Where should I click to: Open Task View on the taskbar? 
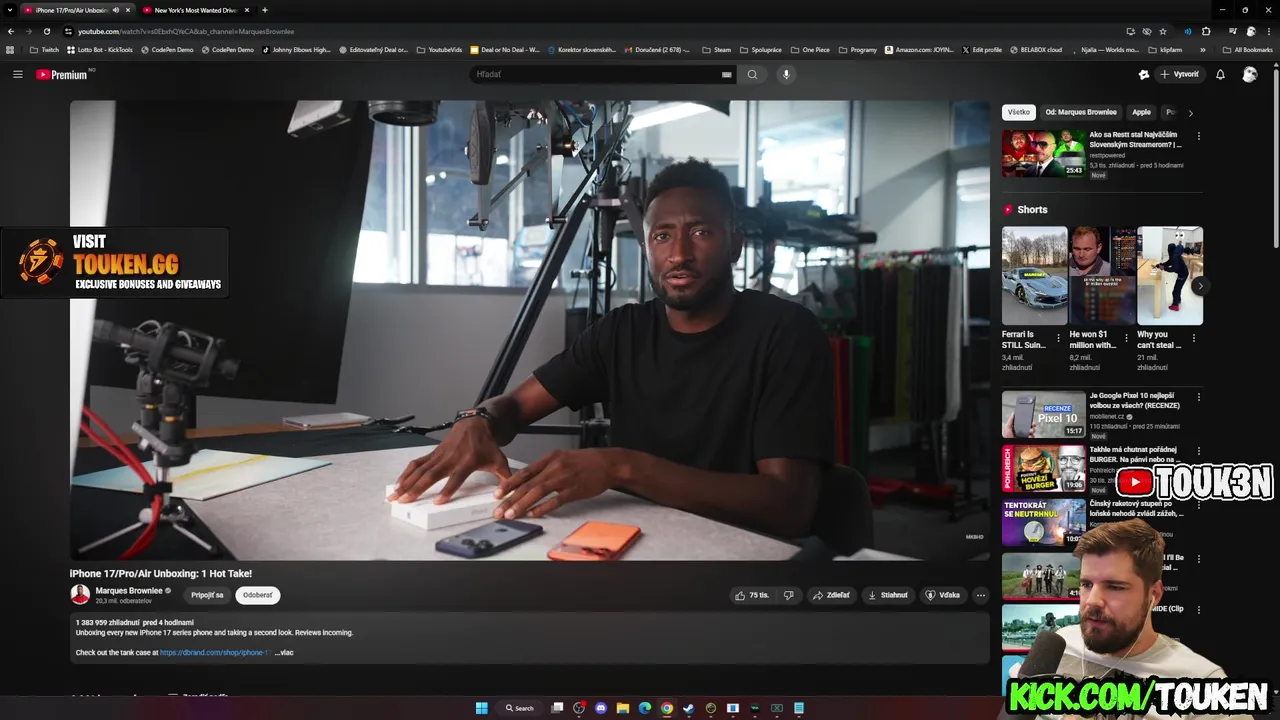[x=558, y=708]
